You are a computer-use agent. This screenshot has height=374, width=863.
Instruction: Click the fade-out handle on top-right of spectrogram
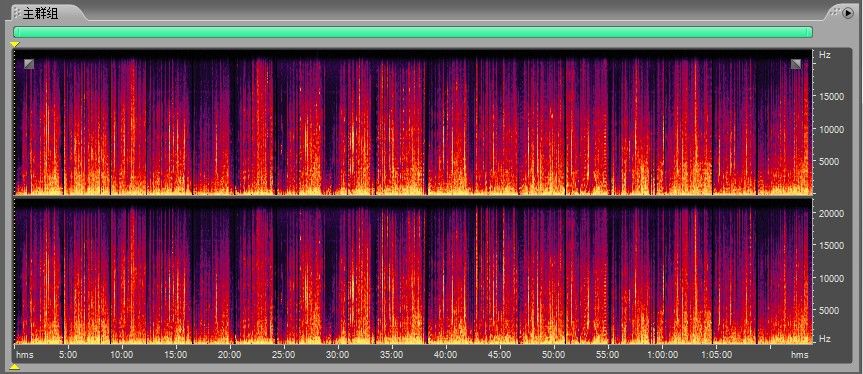pos(796,64)
